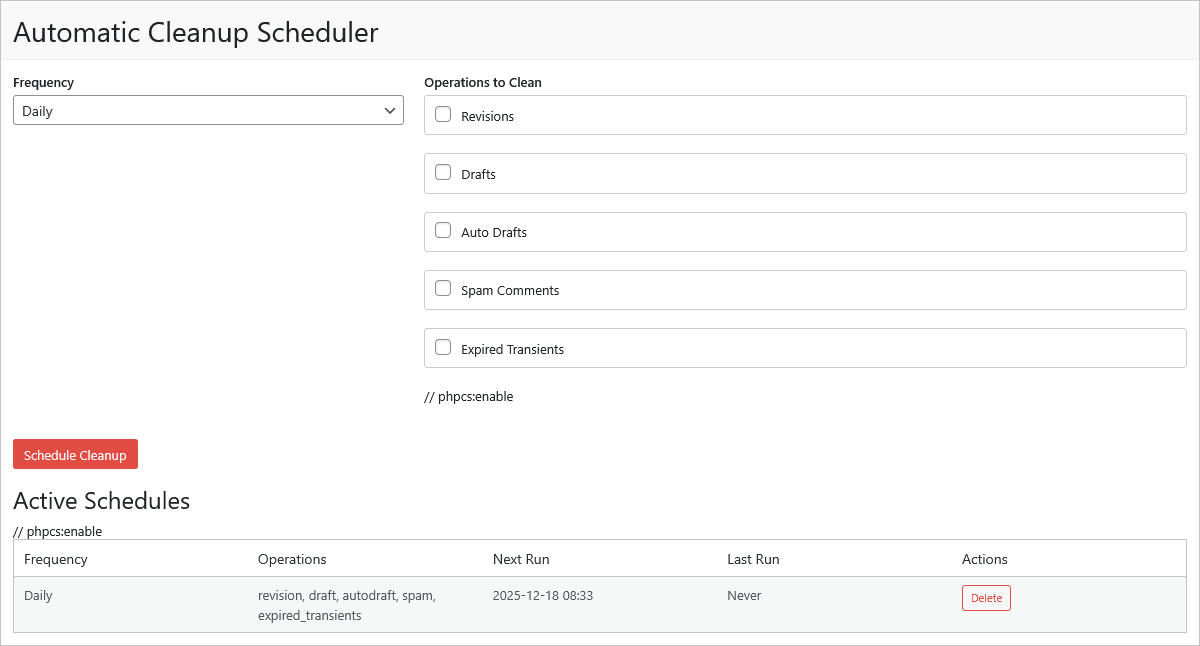The image size is (1200, 646).
Task: Select the Spam Comments checkbox
Action: 443,289
